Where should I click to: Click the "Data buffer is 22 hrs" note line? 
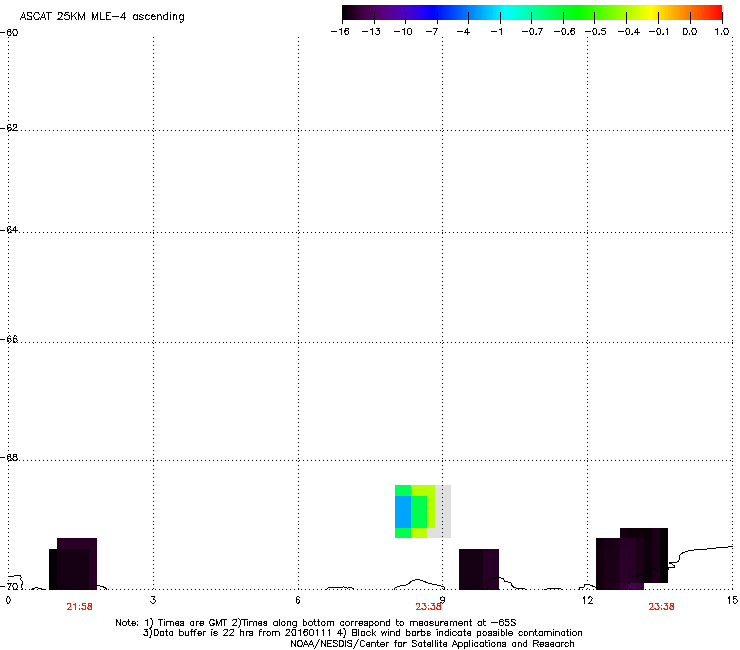[362, 633]
